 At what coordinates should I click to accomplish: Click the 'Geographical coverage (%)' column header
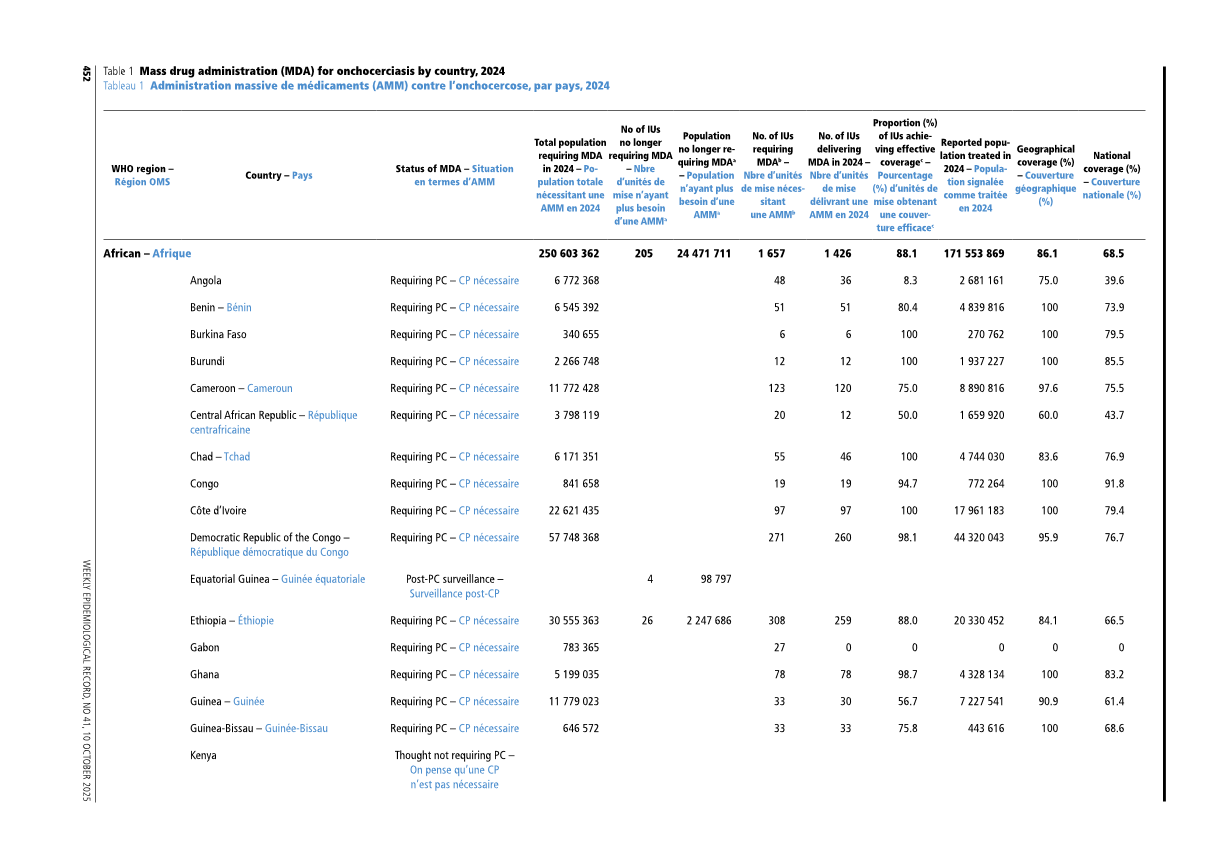click(1045, 175)
